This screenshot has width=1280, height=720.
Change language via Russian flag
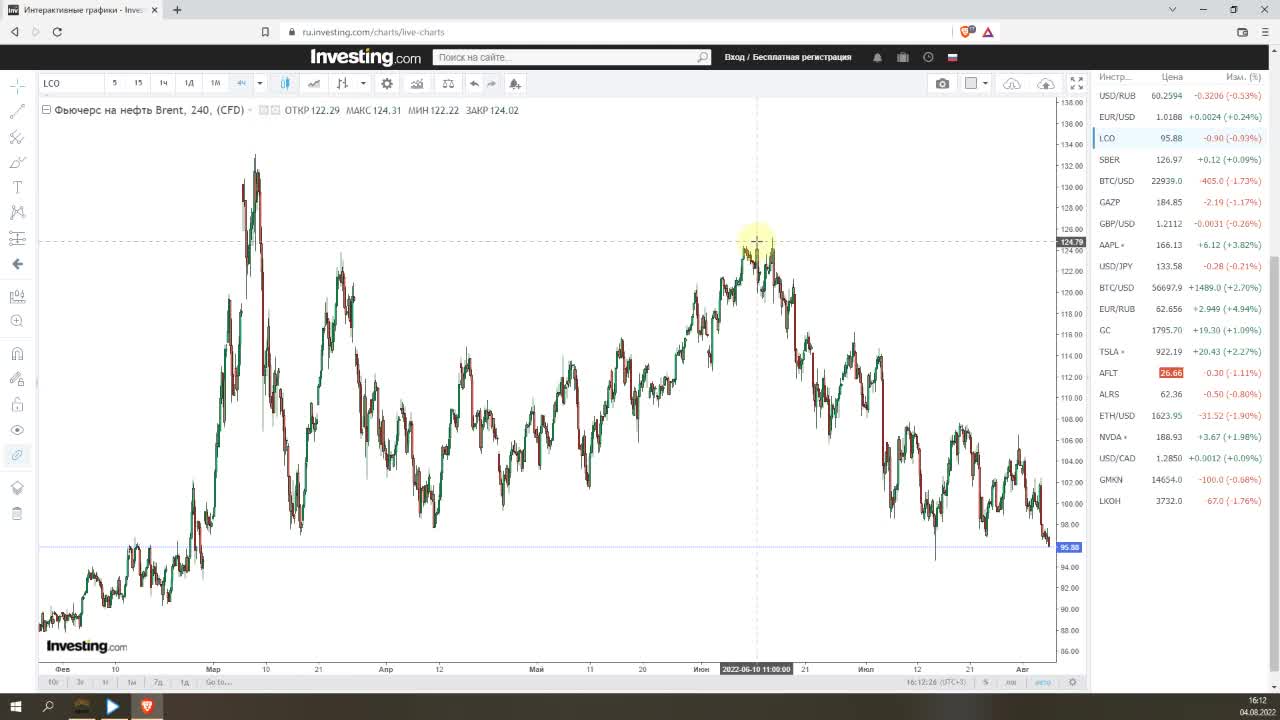(x=953, y=57)
